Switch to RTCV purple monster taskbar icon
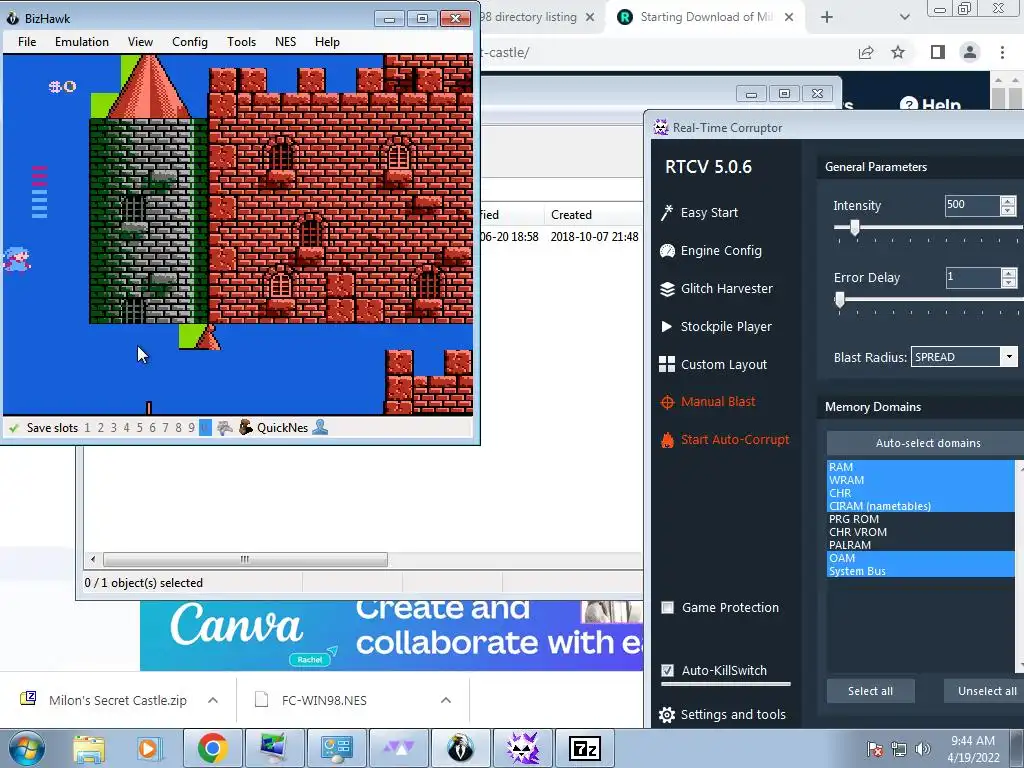 (523, 748)
